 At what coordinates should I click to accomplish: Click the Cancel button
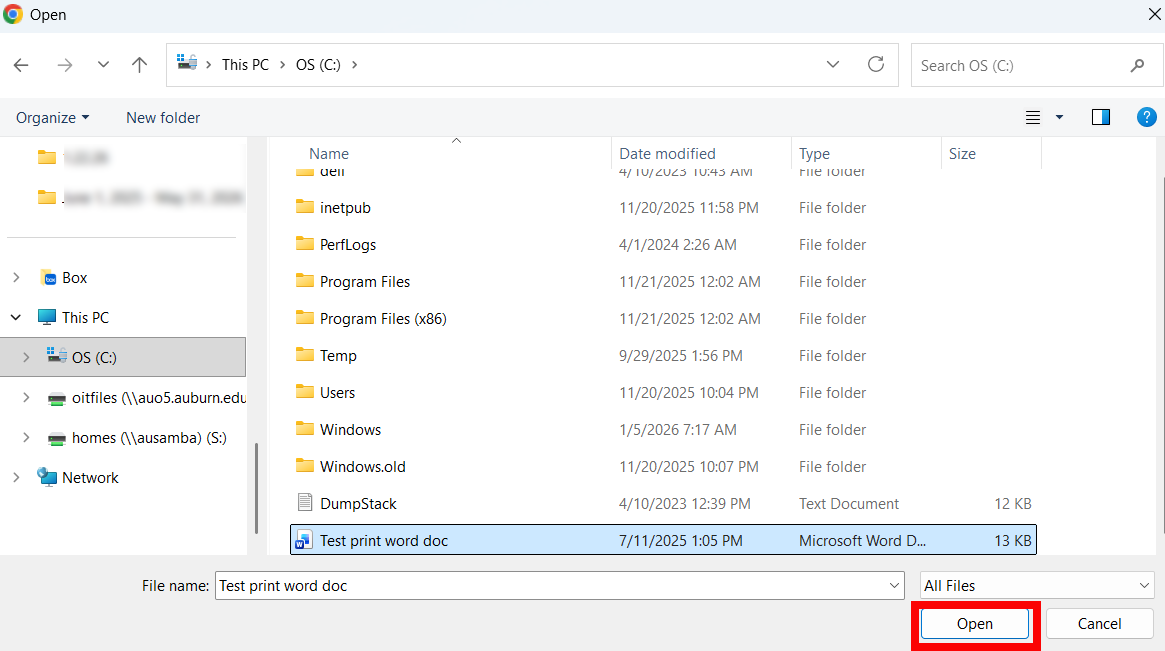(x=1100, y=624)
